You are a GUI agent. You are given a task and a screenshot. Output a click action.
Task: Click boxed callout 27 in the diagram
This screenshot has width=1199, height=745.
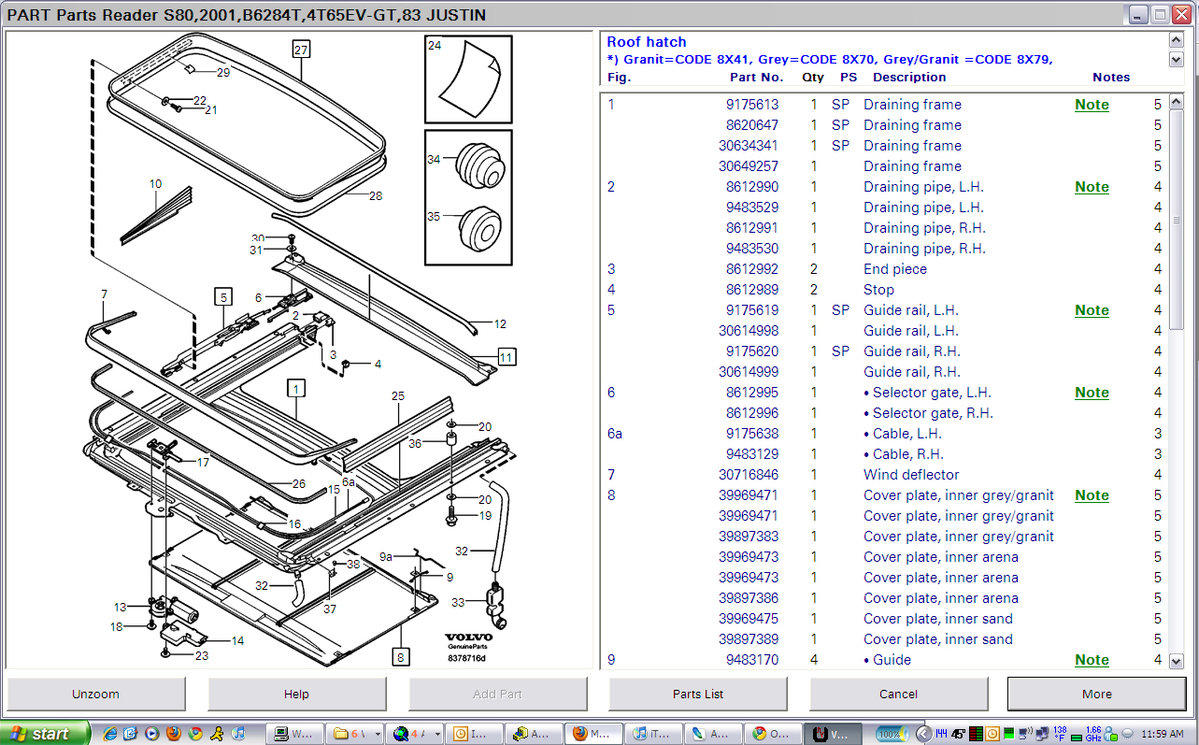(301, 48)
